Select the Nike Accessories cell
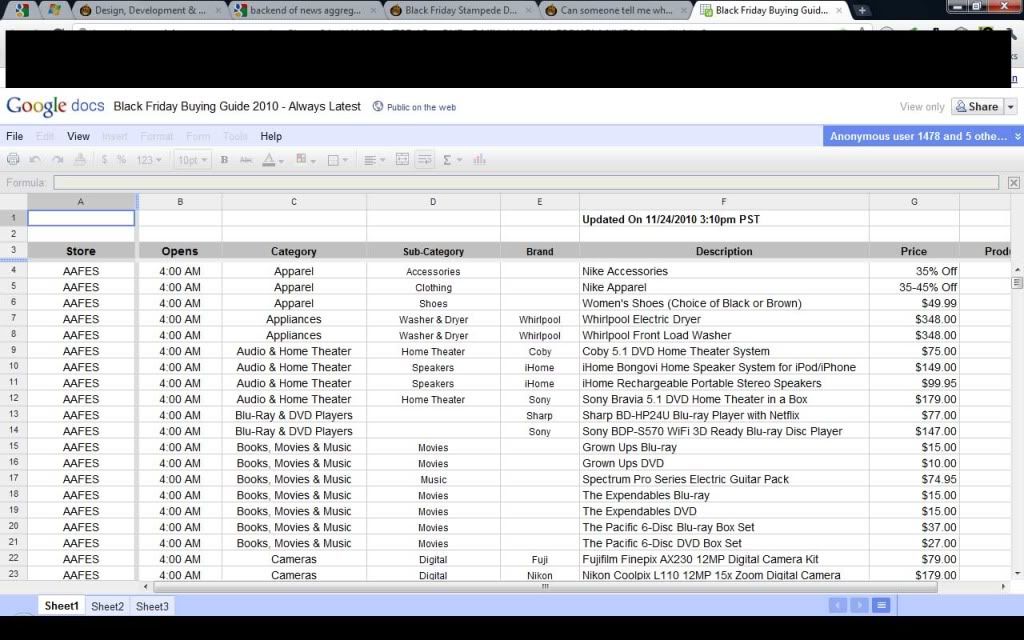The height and width of the screenshot is (640, 1024). (724, 271)
